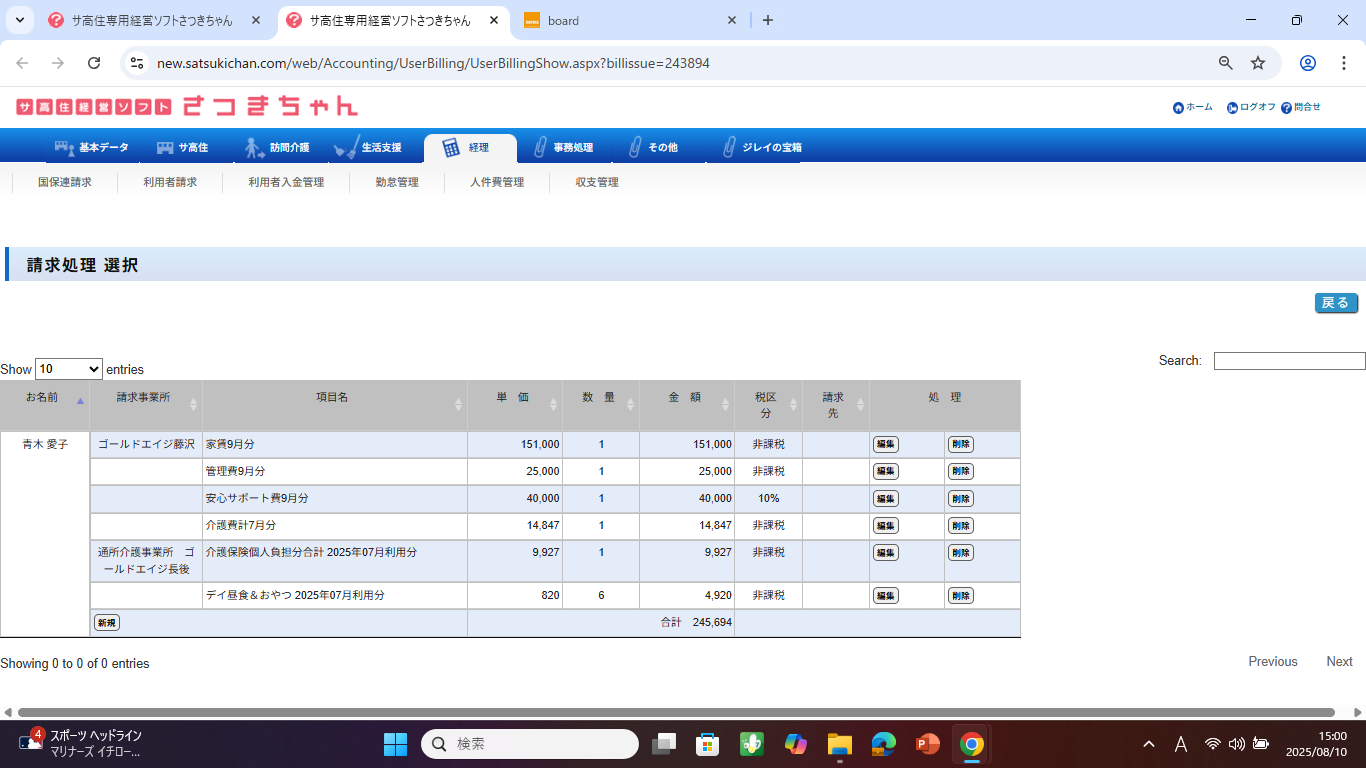Click 削除 for 管理費9月分 row

pyautogui.click(x=960, y=472)
